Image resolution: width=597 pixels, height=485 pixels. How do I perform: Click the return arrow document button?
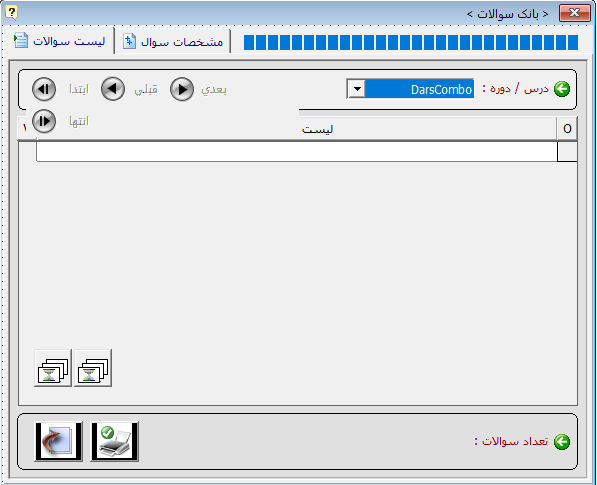pyautogui.click(x=59, y=442)
